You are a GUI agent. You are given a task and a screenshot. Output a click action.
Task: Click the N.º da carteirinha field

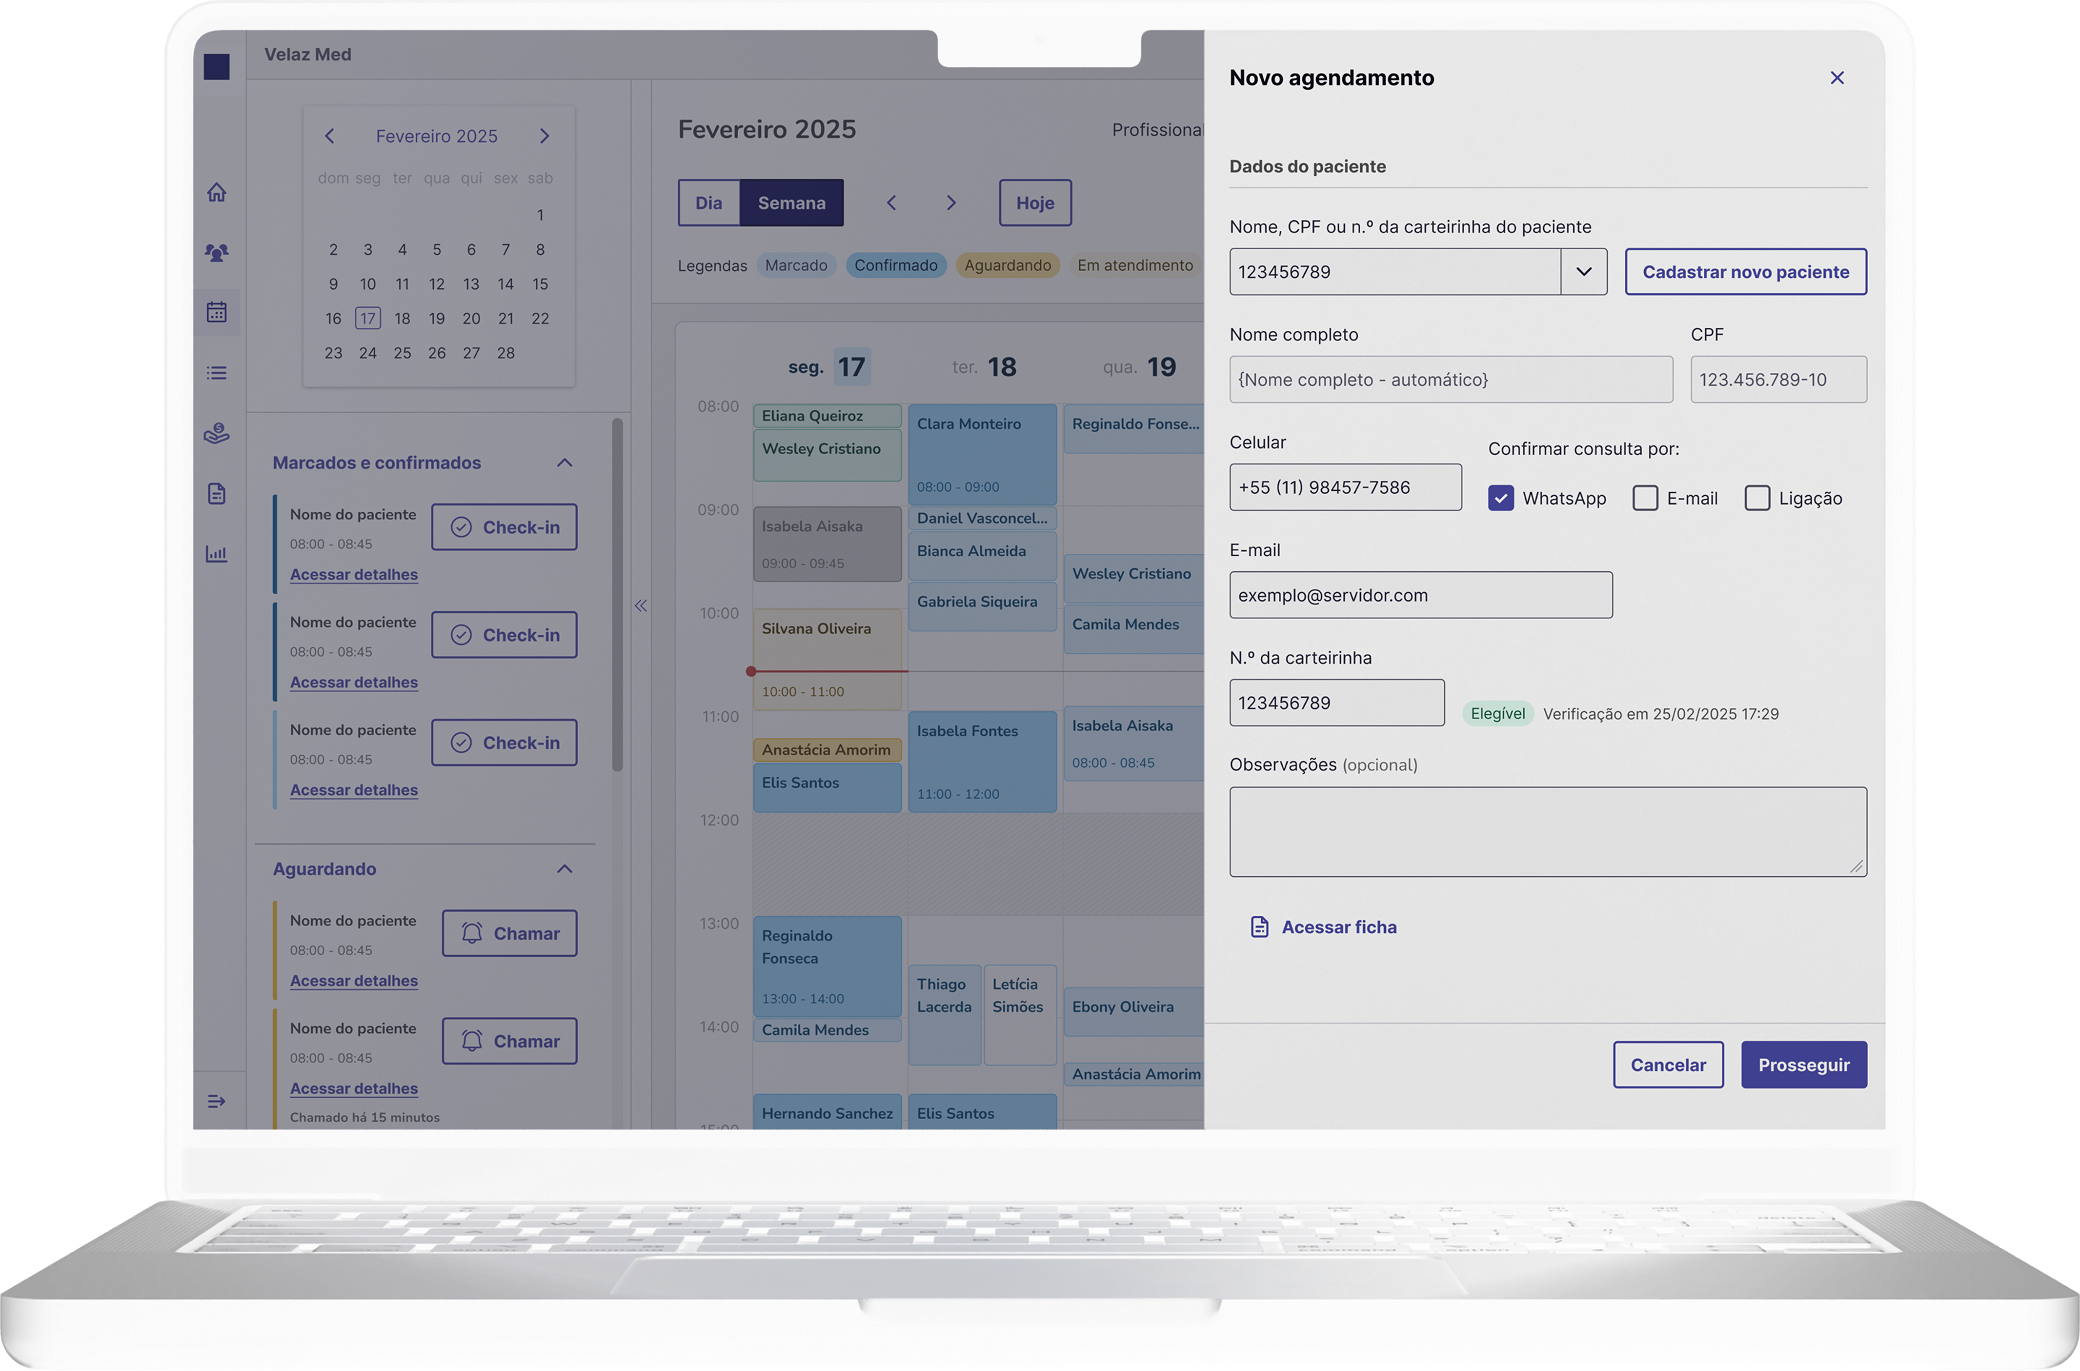click(1337, 703)
